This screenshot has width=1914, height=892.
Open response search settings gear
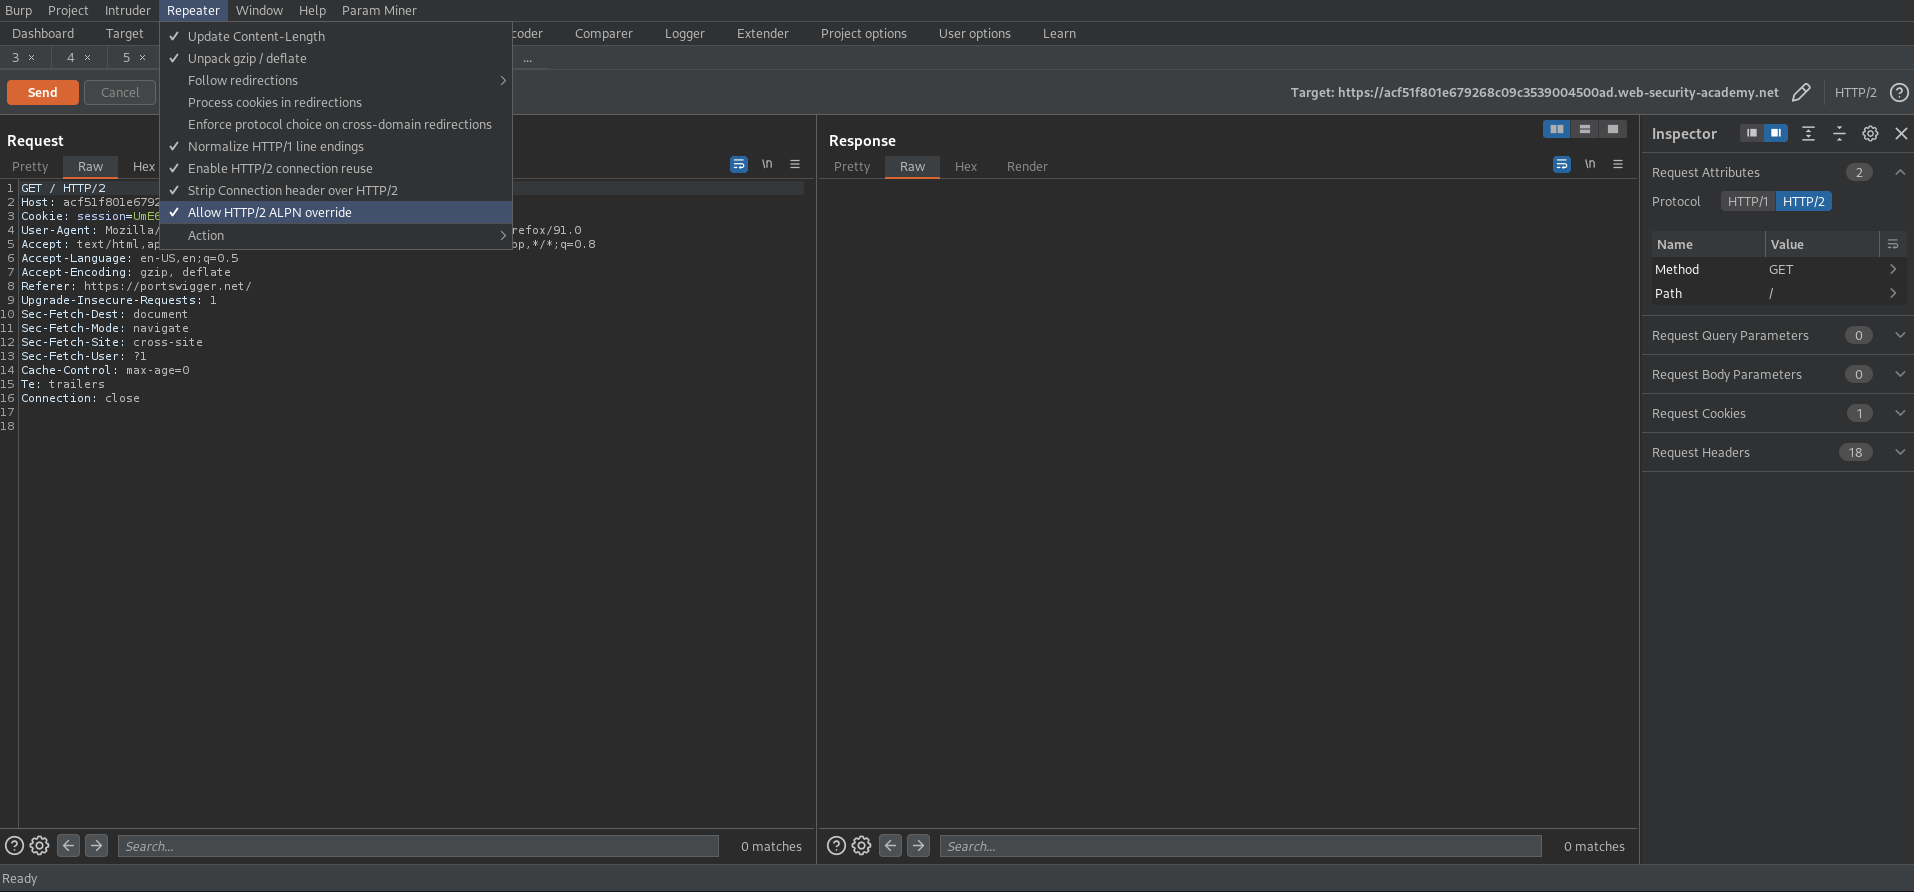click(x=861, y=846)
